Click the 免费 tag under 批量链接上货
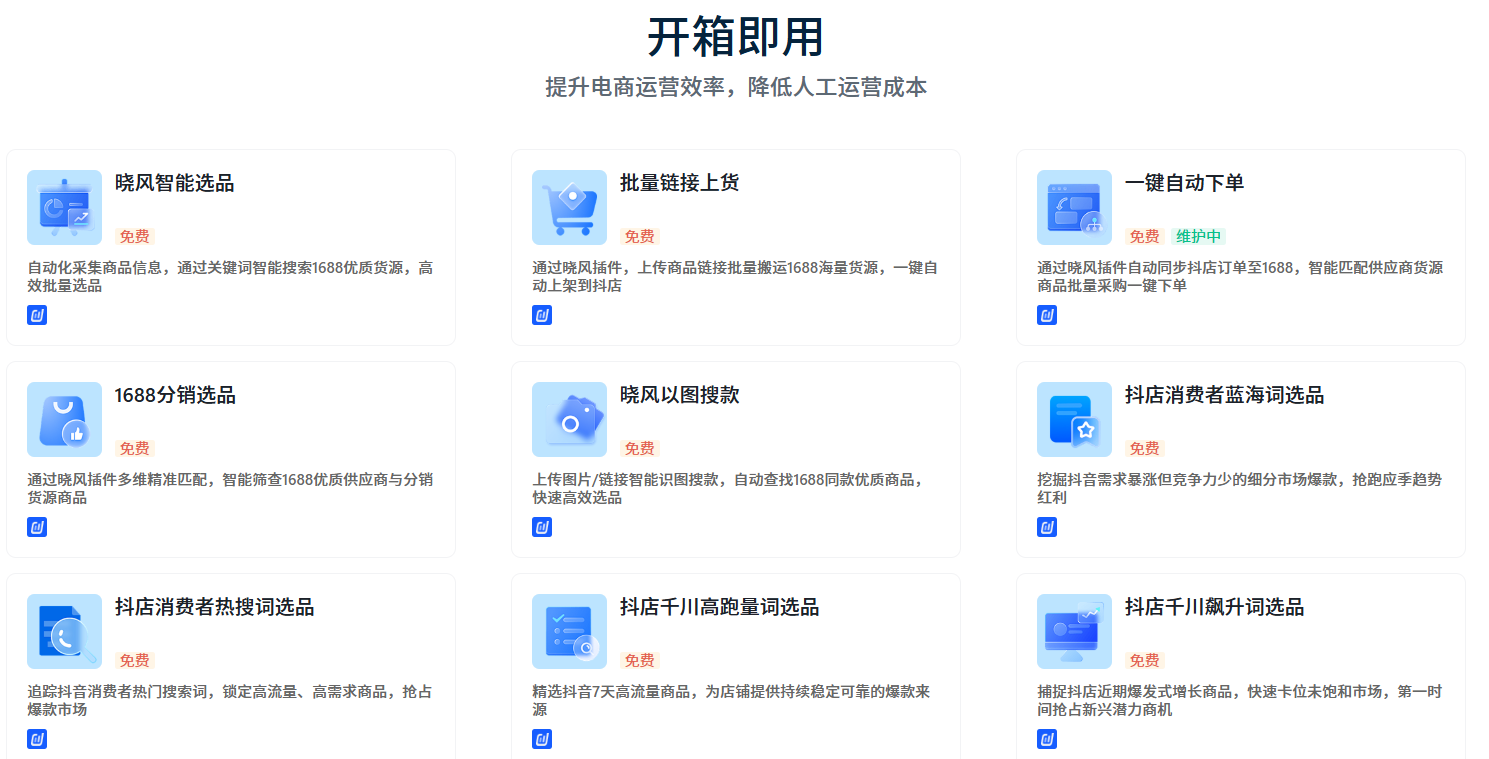Viewport: 1489px width, 759px height. (x=640, y=237)
